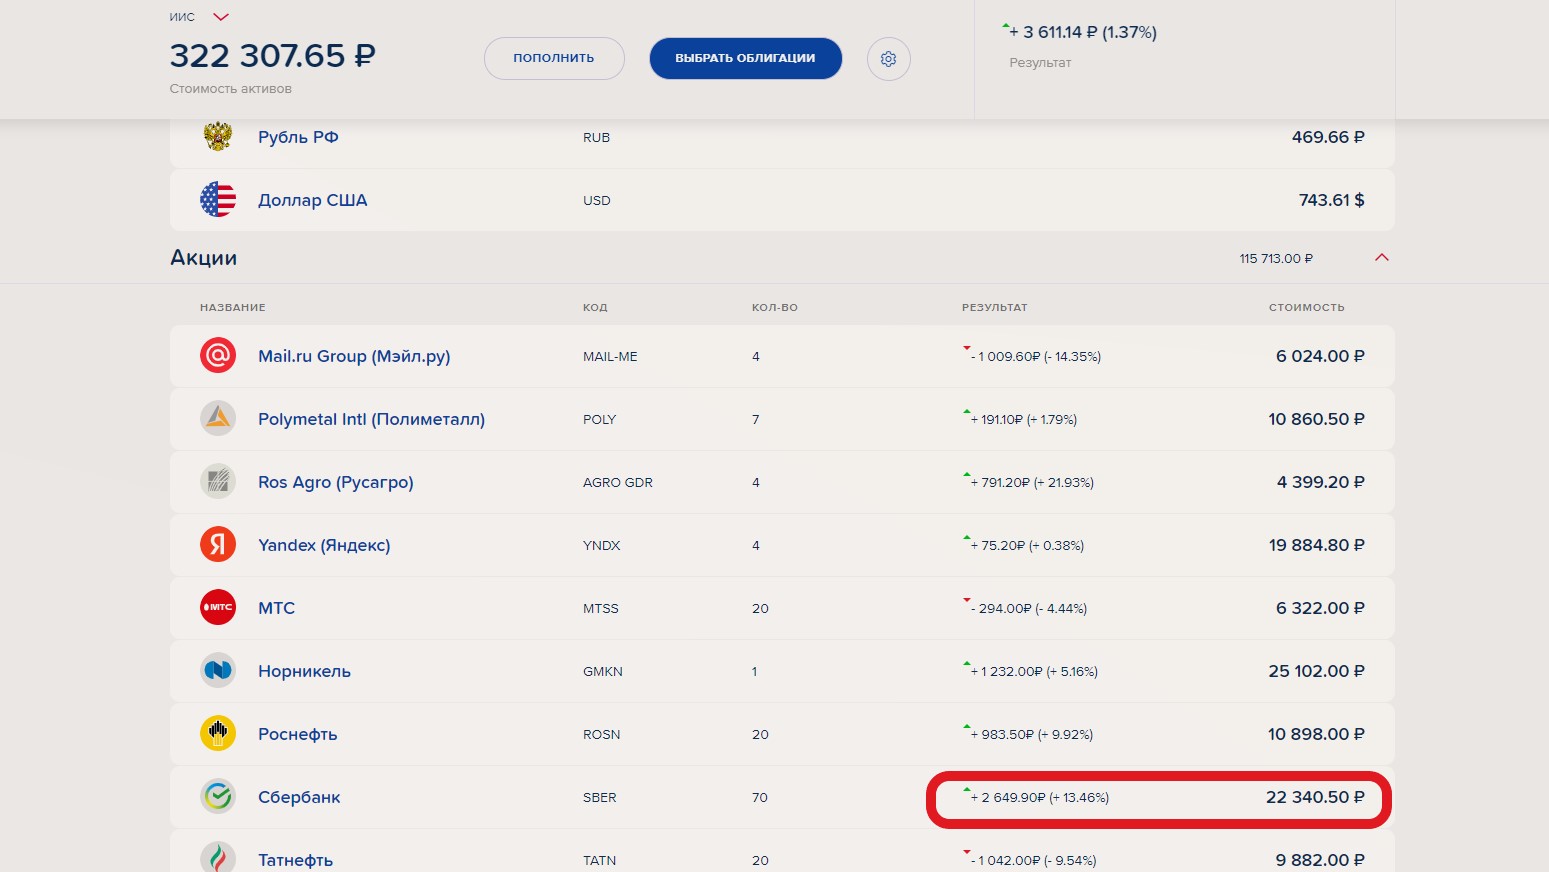Click the MAIL-ME ticker code
This screenshot has height=872, width=1549.
click(610, 356)
